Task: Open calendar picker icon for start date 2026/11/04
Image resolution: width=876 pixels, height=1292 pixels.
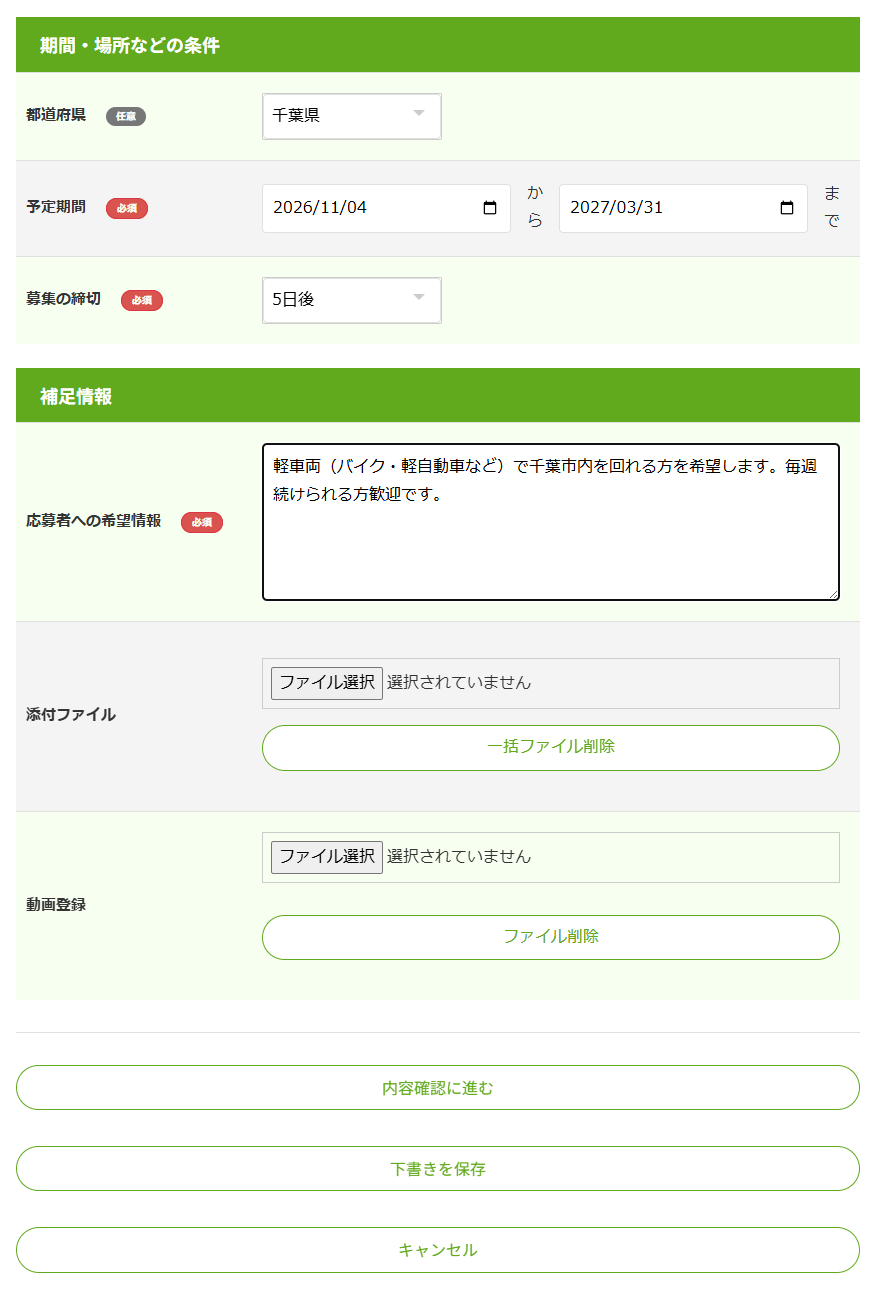Action: [x=490, y=208]
